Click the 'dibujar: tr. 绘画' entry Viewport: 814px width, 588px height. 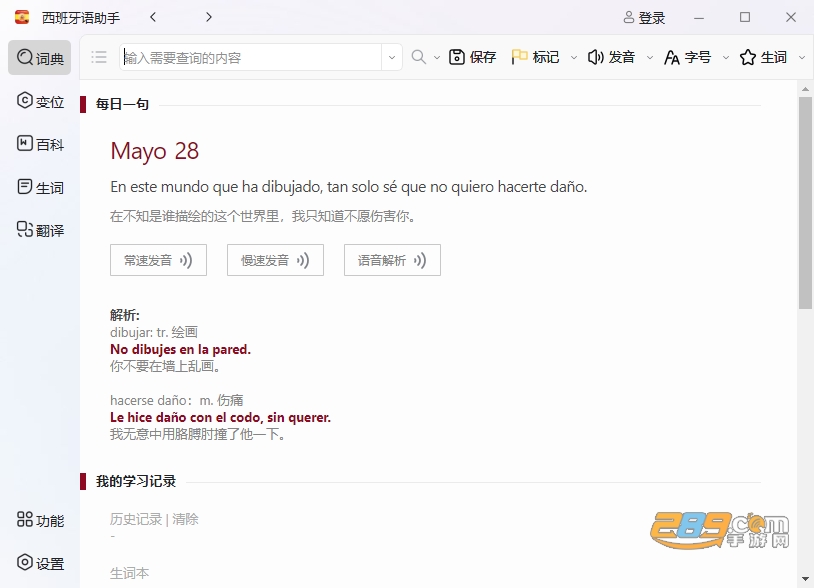click(x=154, y=332)
